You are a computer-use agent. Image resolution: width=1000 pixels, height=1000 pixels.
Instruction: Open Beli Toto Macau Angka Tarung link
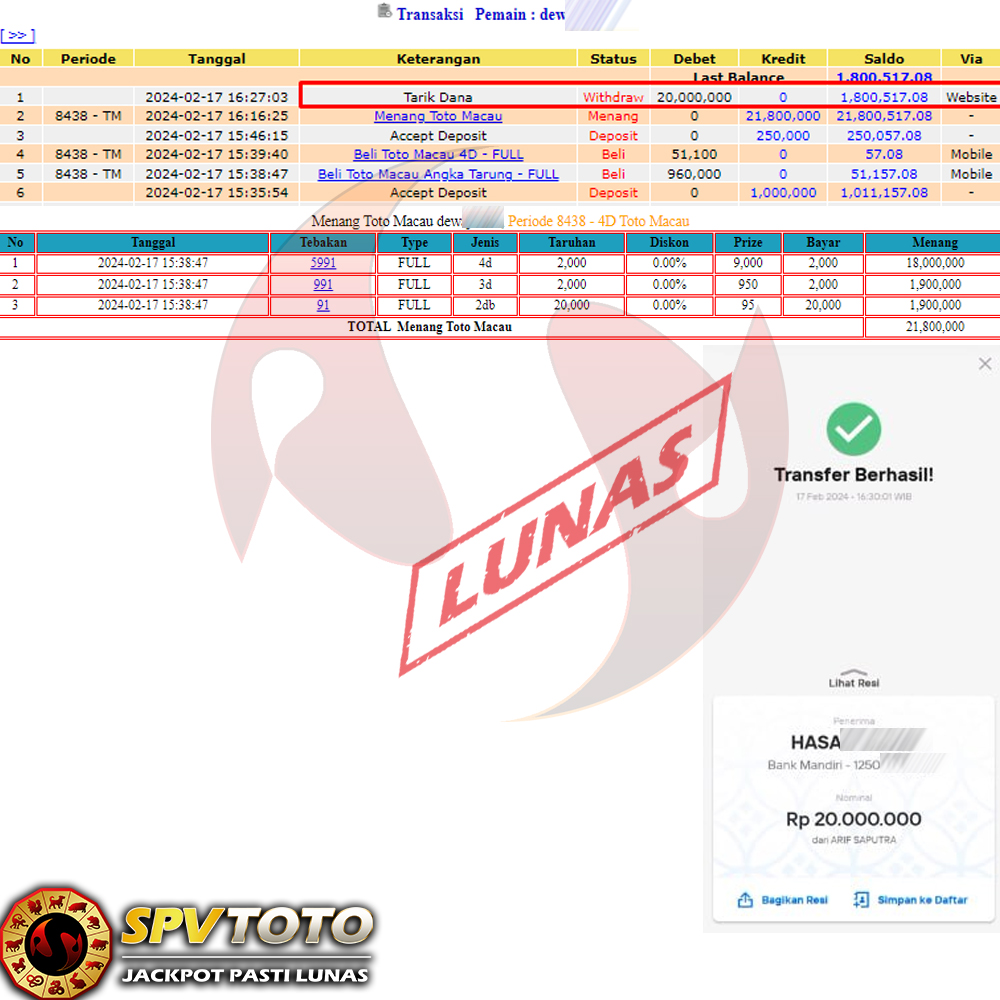point(438,174)
